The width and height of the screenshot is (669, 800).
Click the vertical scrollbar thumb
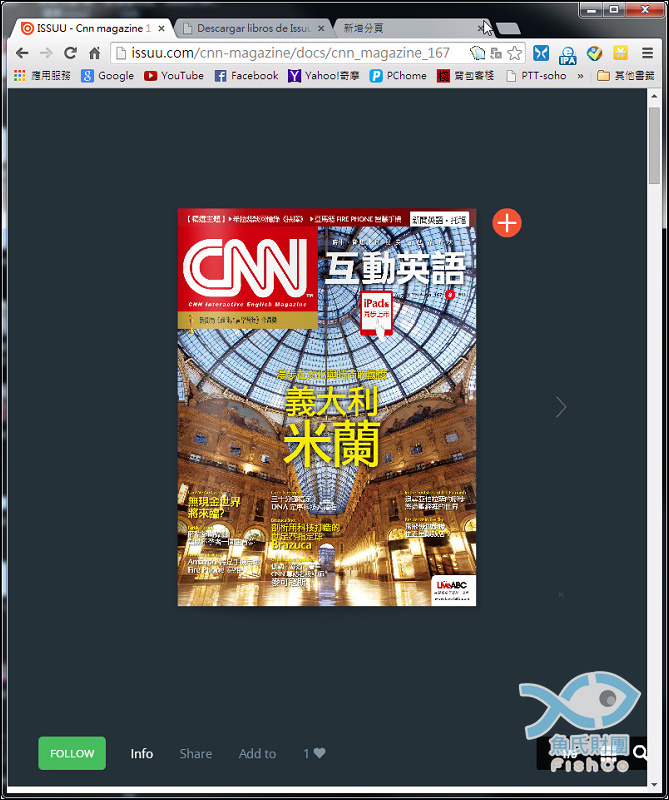point(654,146)
